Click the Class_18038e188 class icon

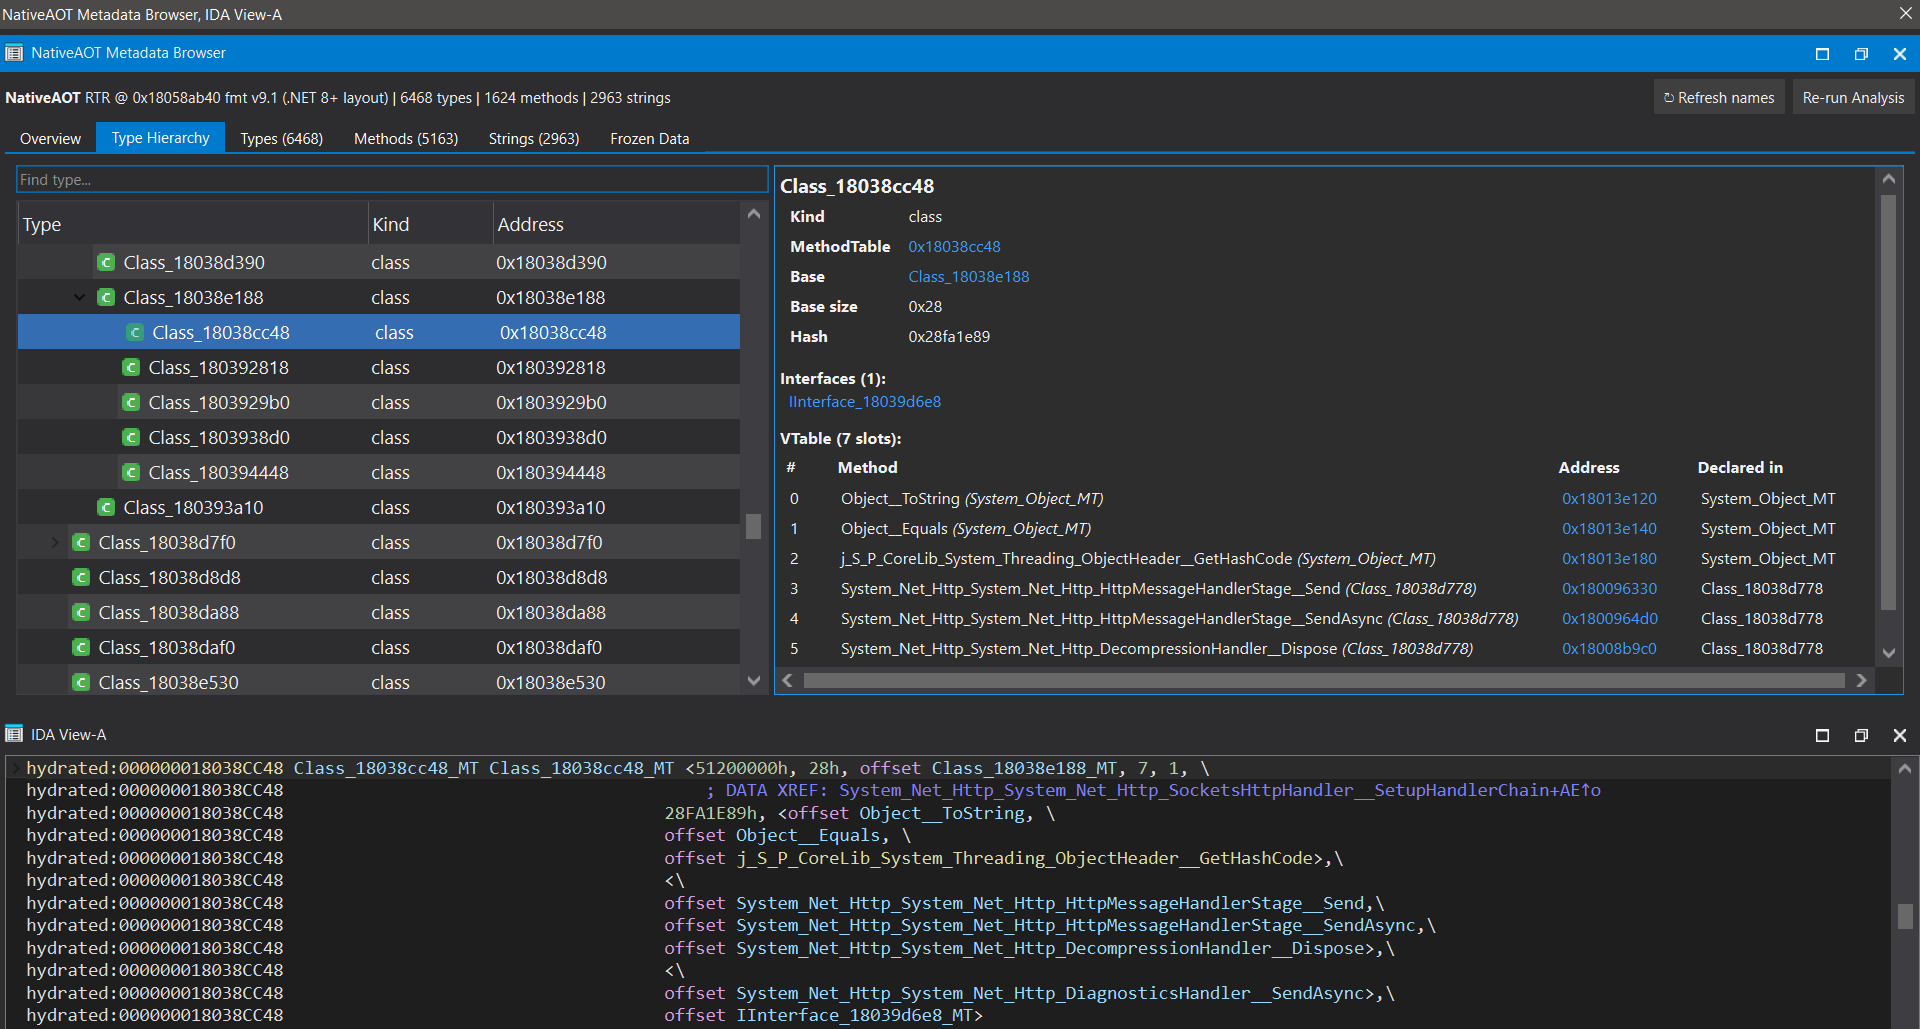[x=106, y=298]
